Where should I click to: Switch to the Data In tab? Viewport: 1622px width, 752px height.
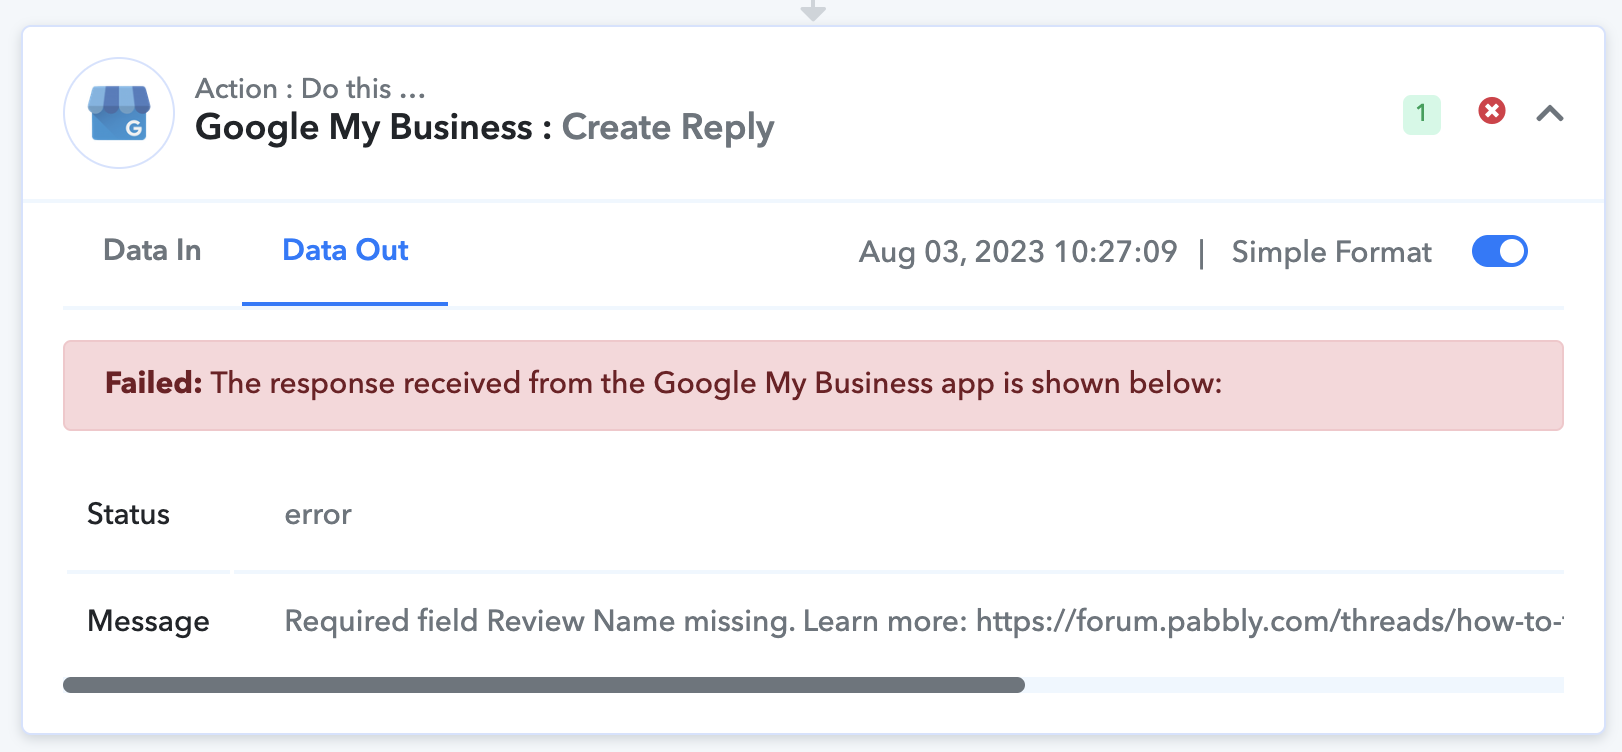pyautogui.click(x=152, y=250)
